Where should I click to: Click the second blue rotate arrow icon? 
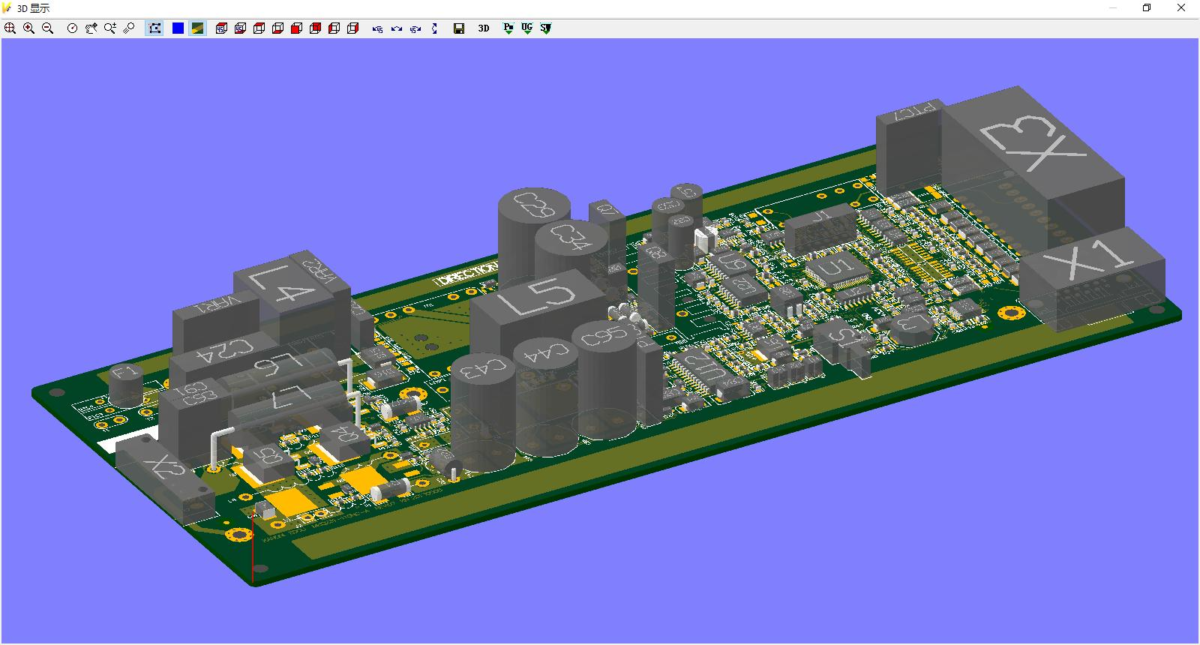(396, 28)
